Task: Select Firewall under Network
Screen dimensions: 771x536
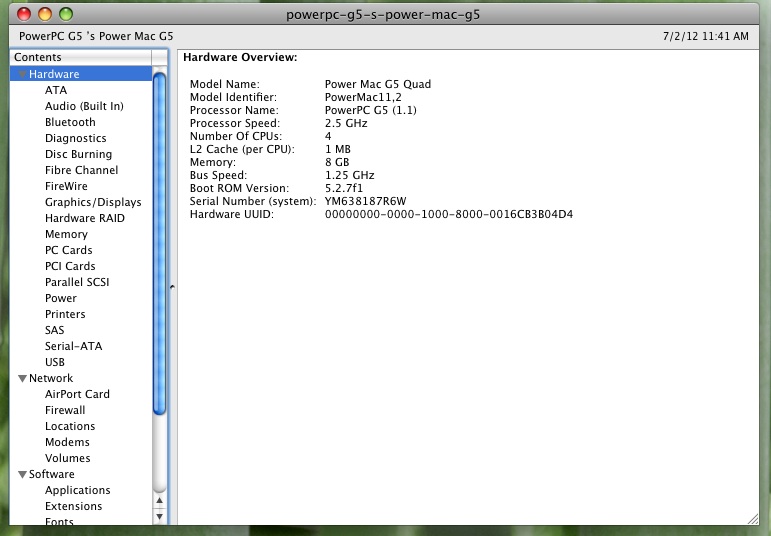Action: pyautogui.click(x=65, y=410)
